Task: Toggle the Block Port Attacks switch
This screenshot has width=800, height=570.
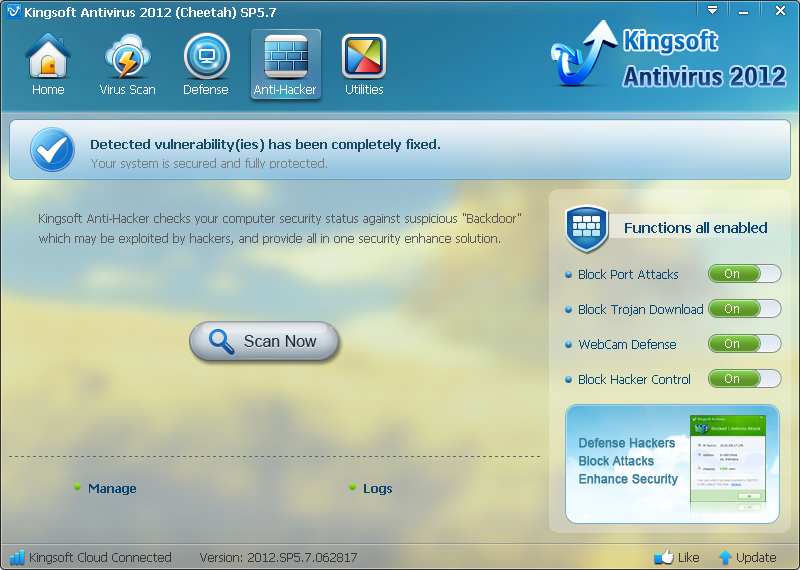Action: pyautogui.click(x=744, y=274)
